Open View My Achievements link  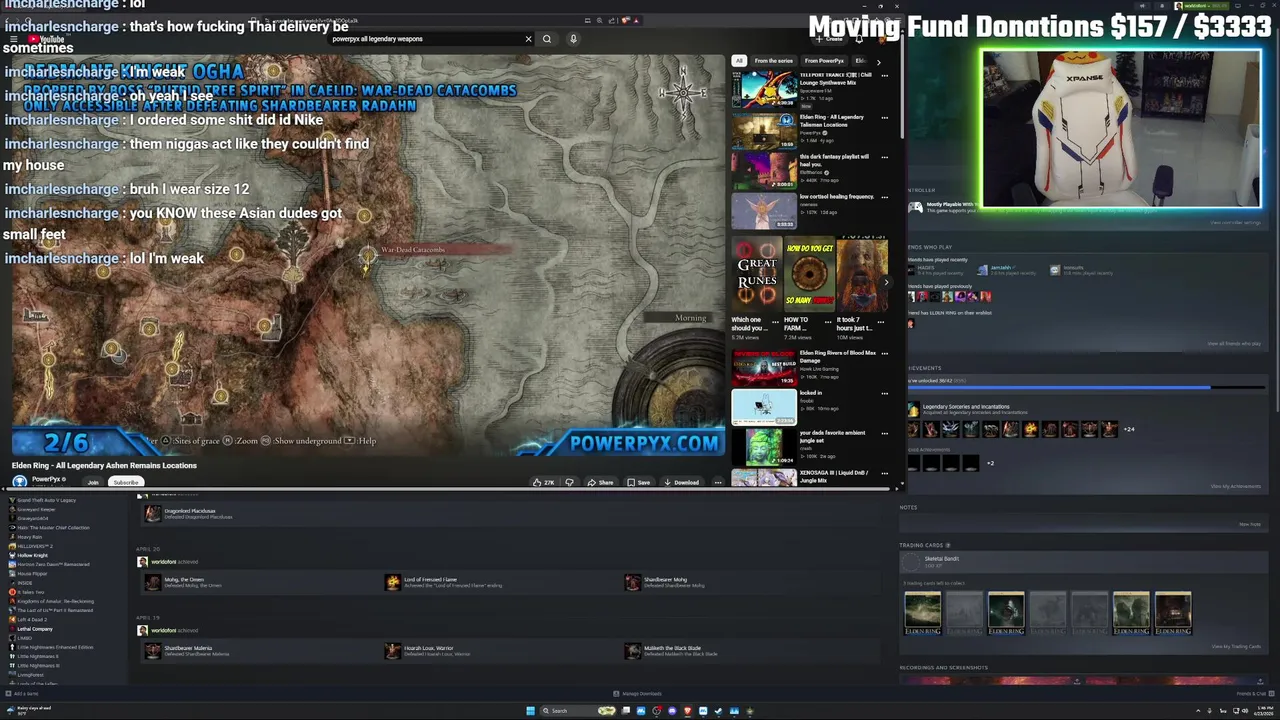coord(1236,486)
